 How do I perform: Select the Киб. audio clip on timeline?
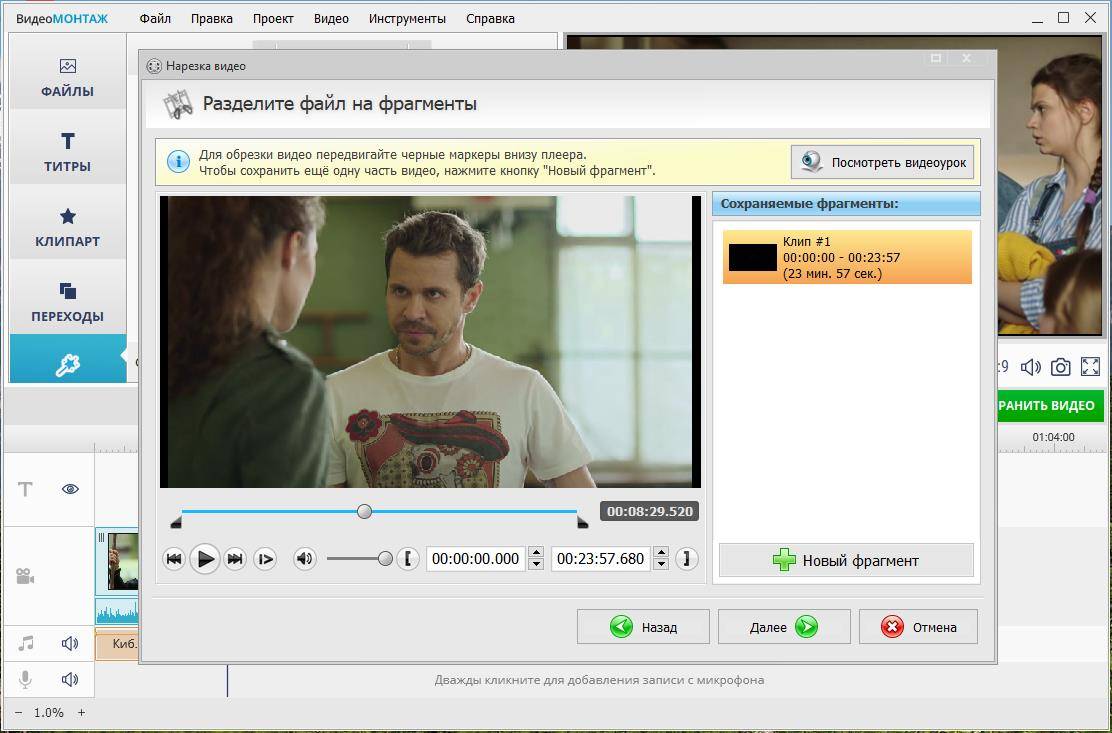coord(118,644)
